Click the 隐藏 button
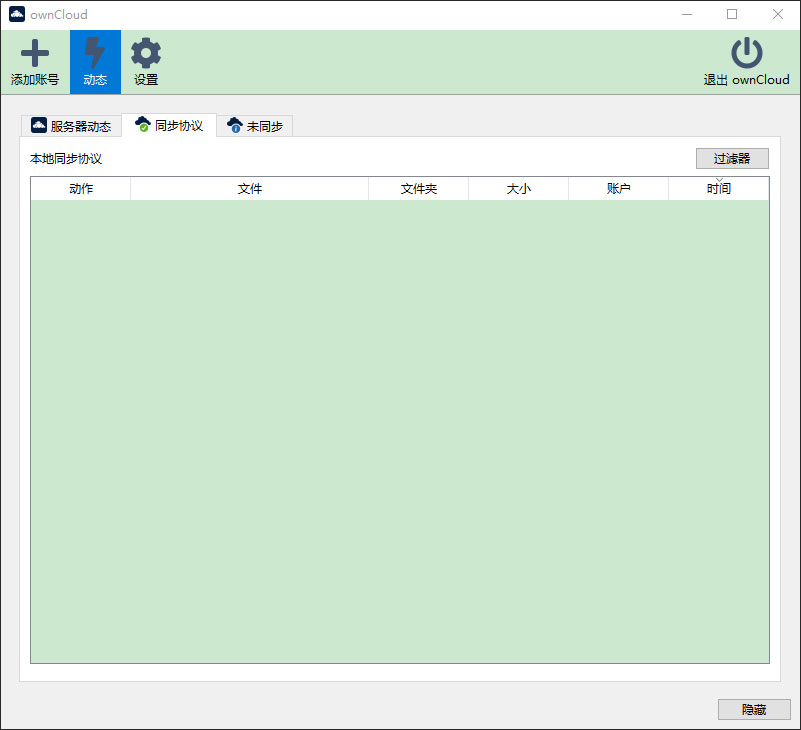The height and width of the screenshot is (730, 801). pyautogui.click(x=754, y=709)
